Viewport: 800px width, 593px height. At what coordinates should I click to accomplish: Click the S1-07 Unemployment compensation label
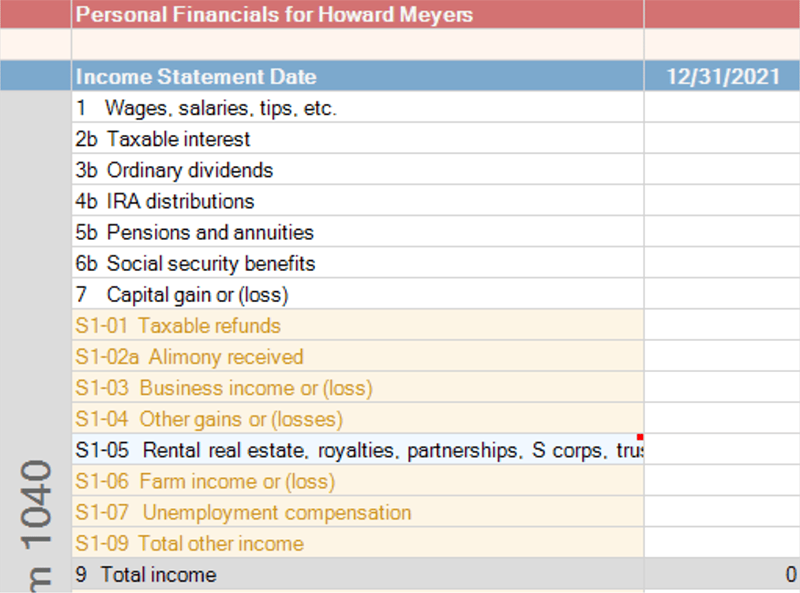click(243, 512)
